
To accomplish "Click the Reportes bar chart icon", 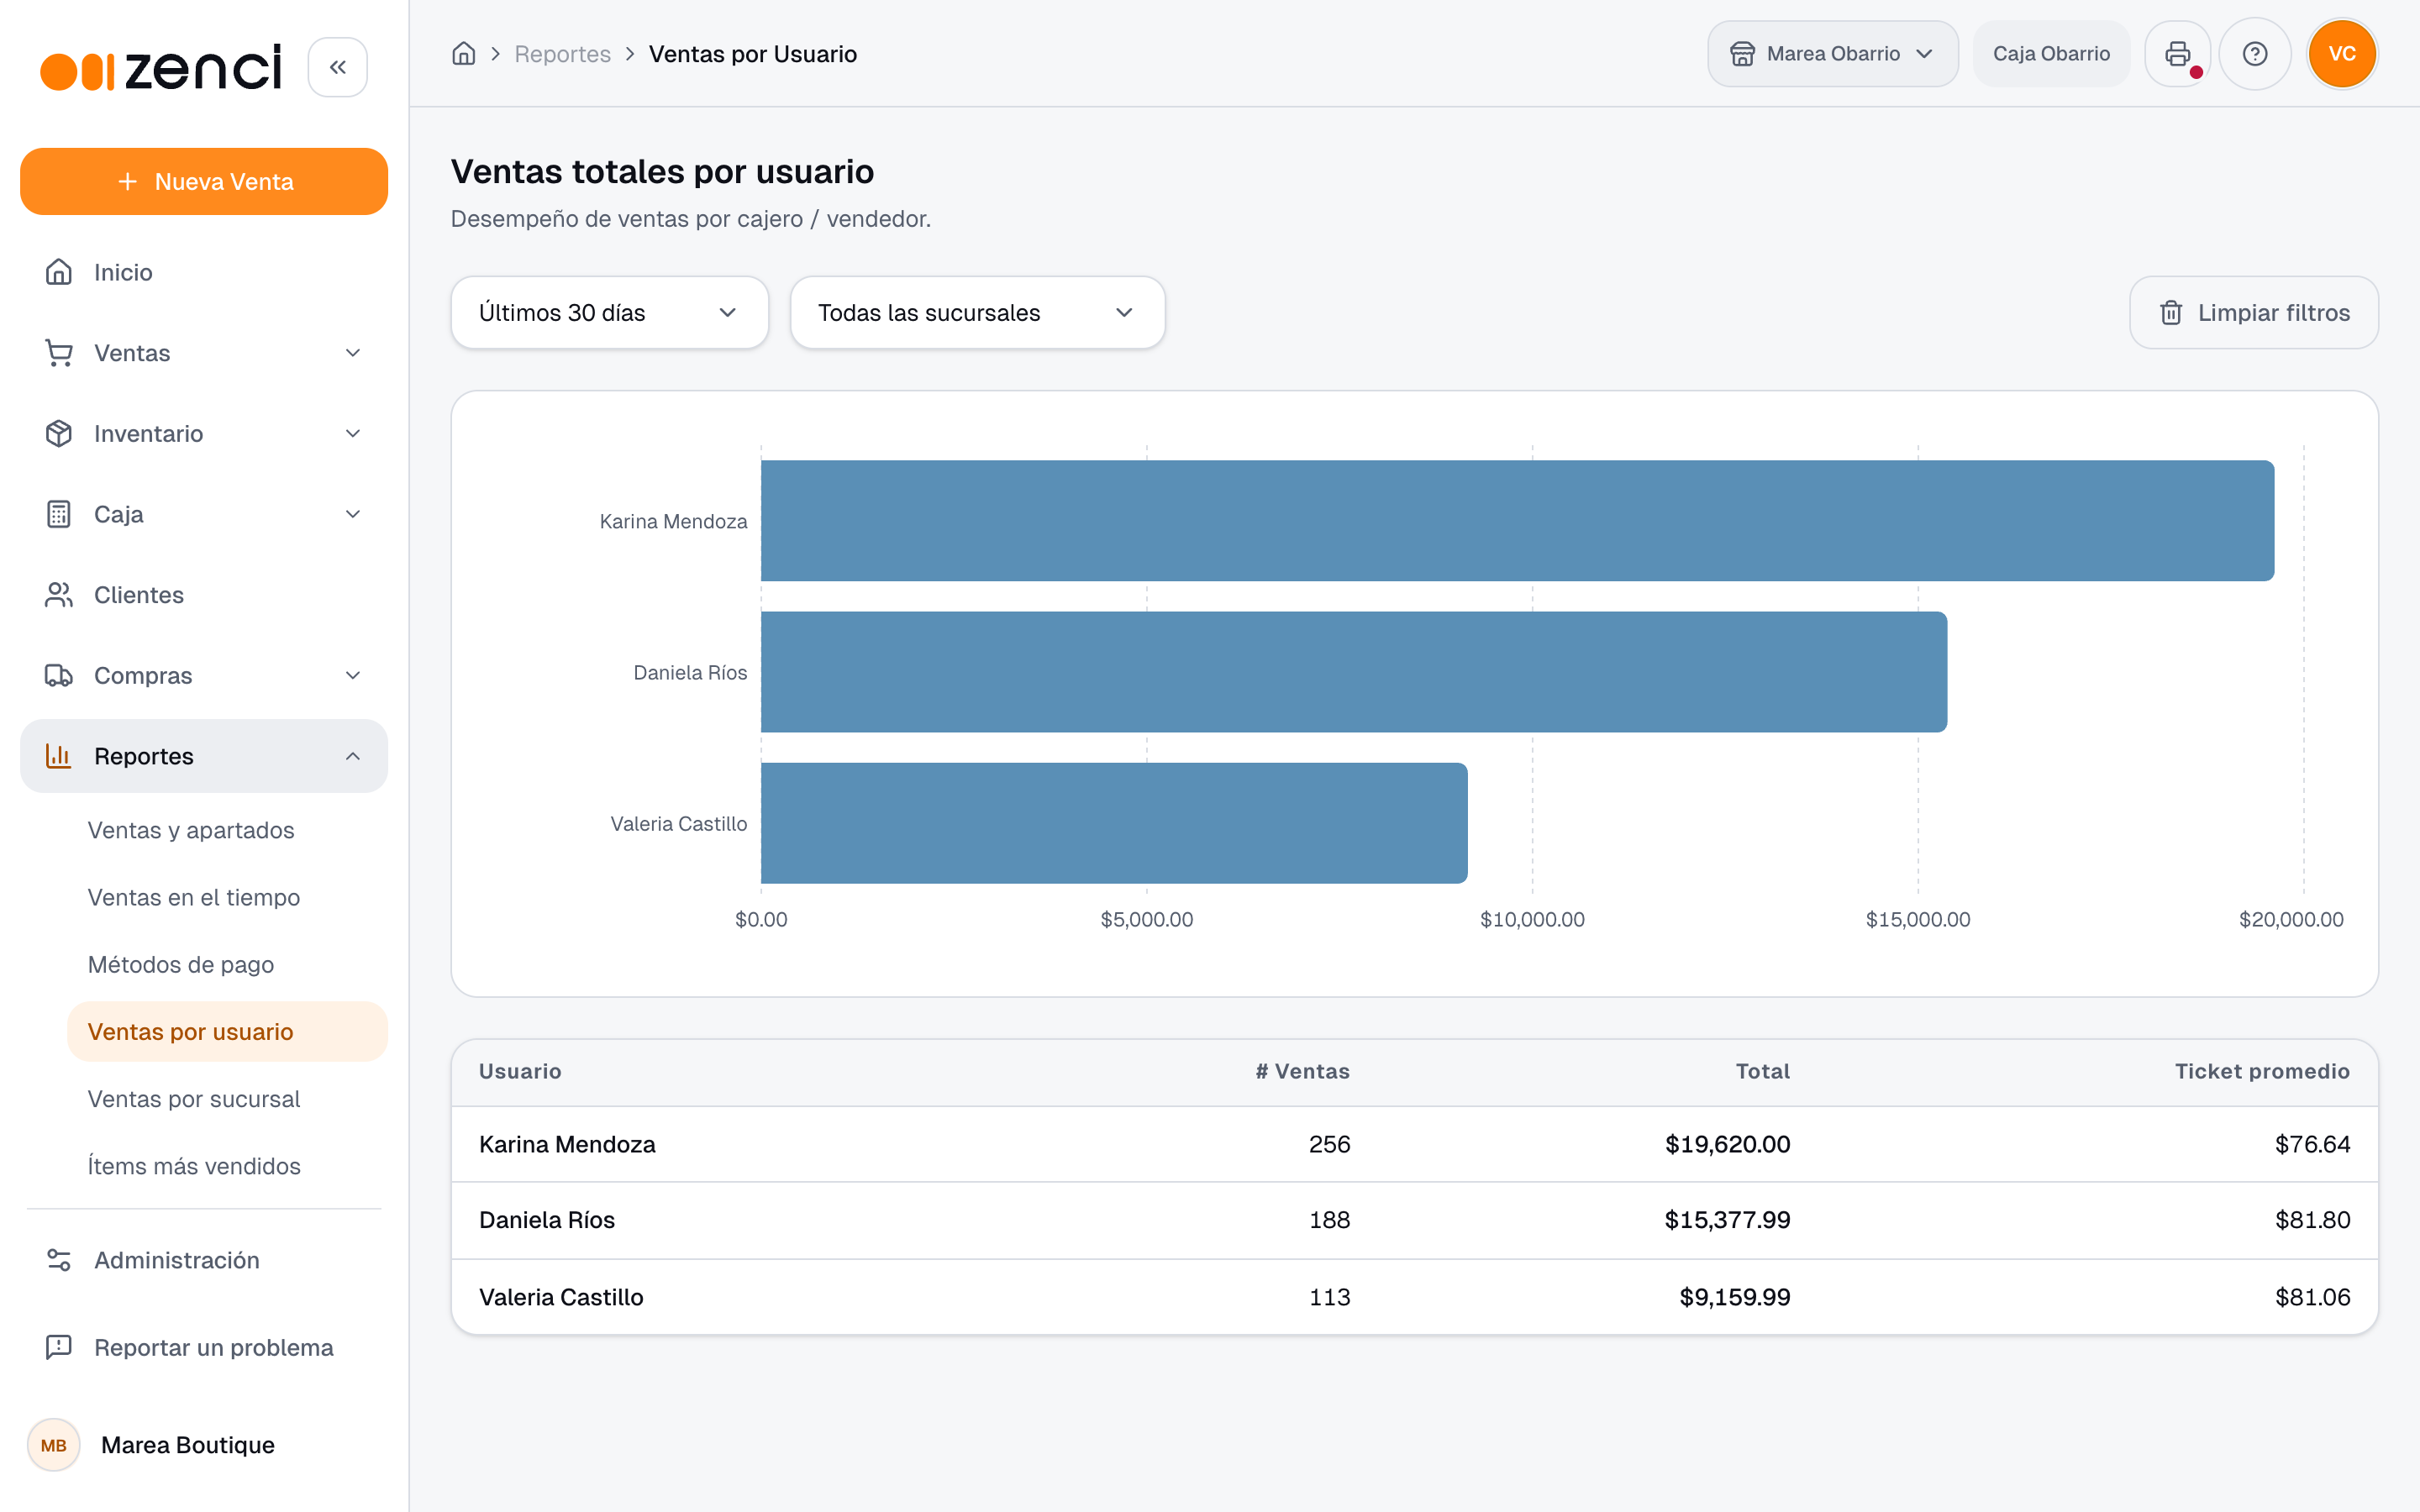I will 59,756.
